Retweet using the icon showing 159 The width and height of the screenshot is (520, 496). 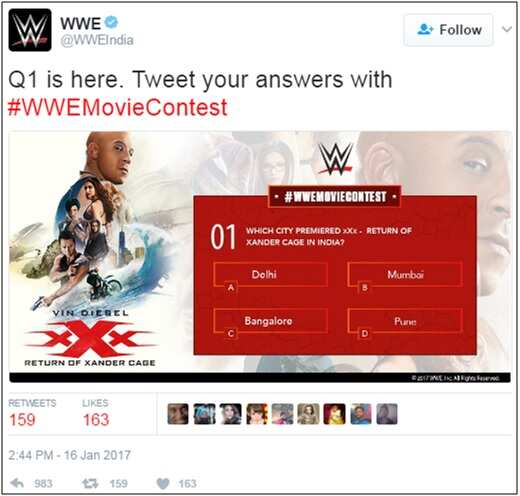pos(90,483)
